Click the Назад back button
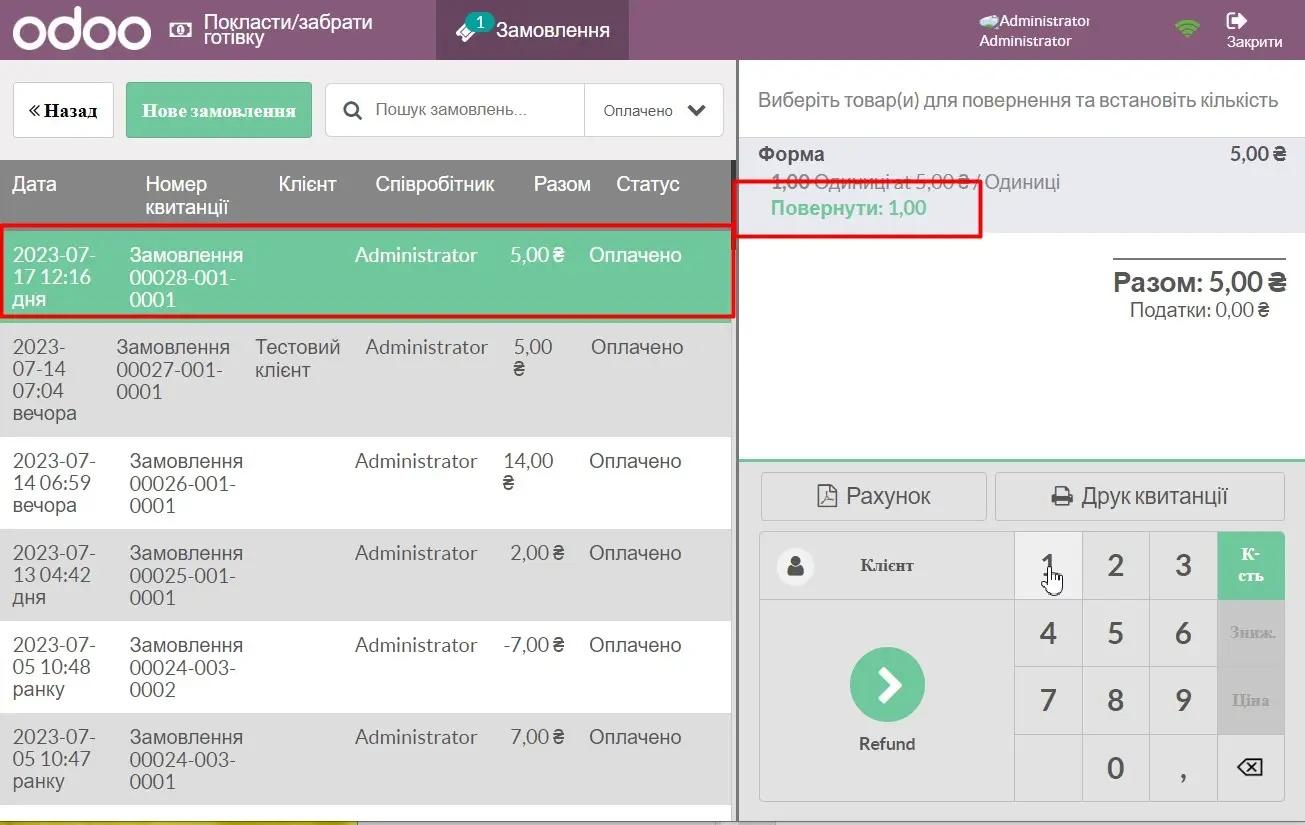 (x=63, y=110)
